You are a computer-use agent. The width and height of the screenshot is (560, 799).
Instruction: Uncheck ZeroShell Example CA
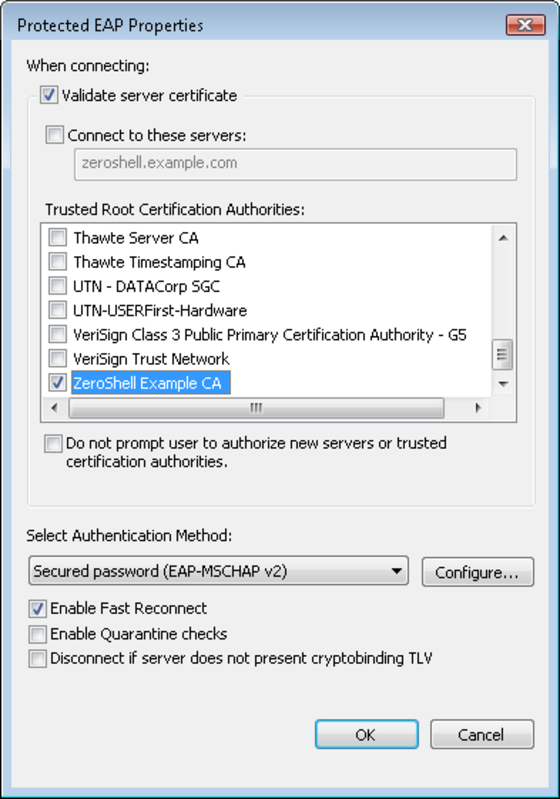click(58, 383)
